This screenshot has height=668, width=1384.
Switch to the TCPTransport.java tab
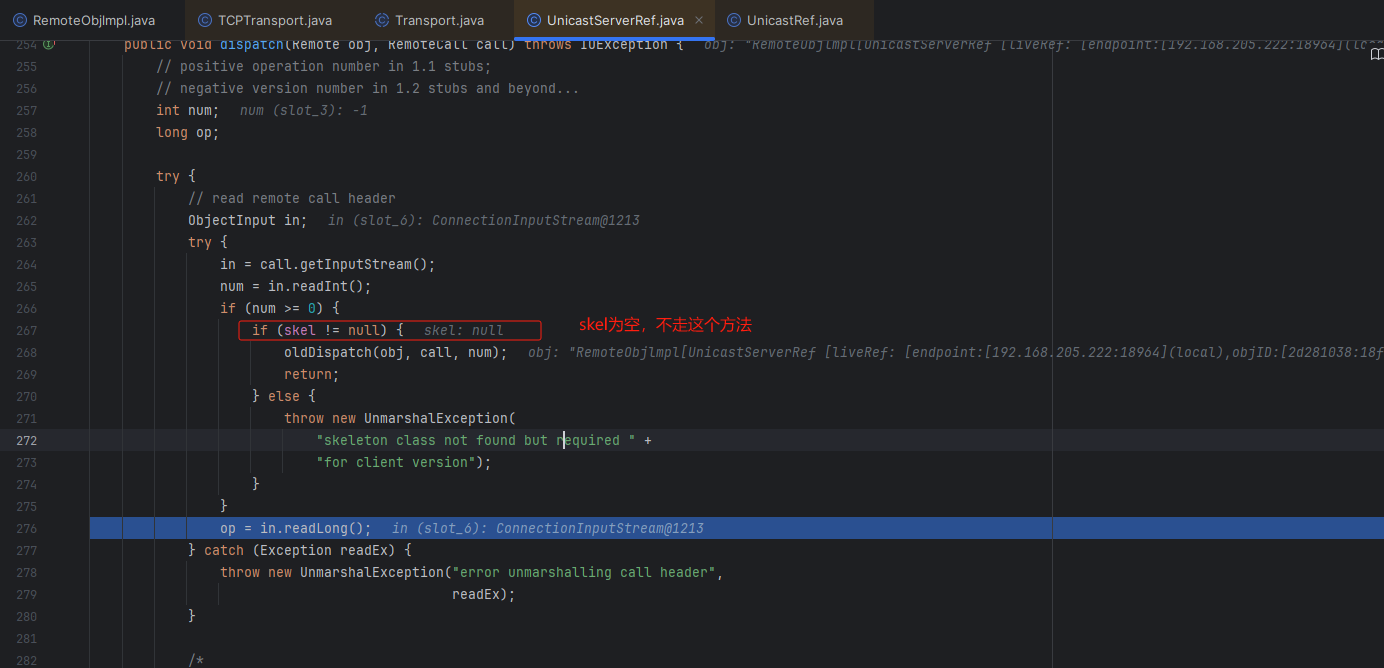[274, 20]
